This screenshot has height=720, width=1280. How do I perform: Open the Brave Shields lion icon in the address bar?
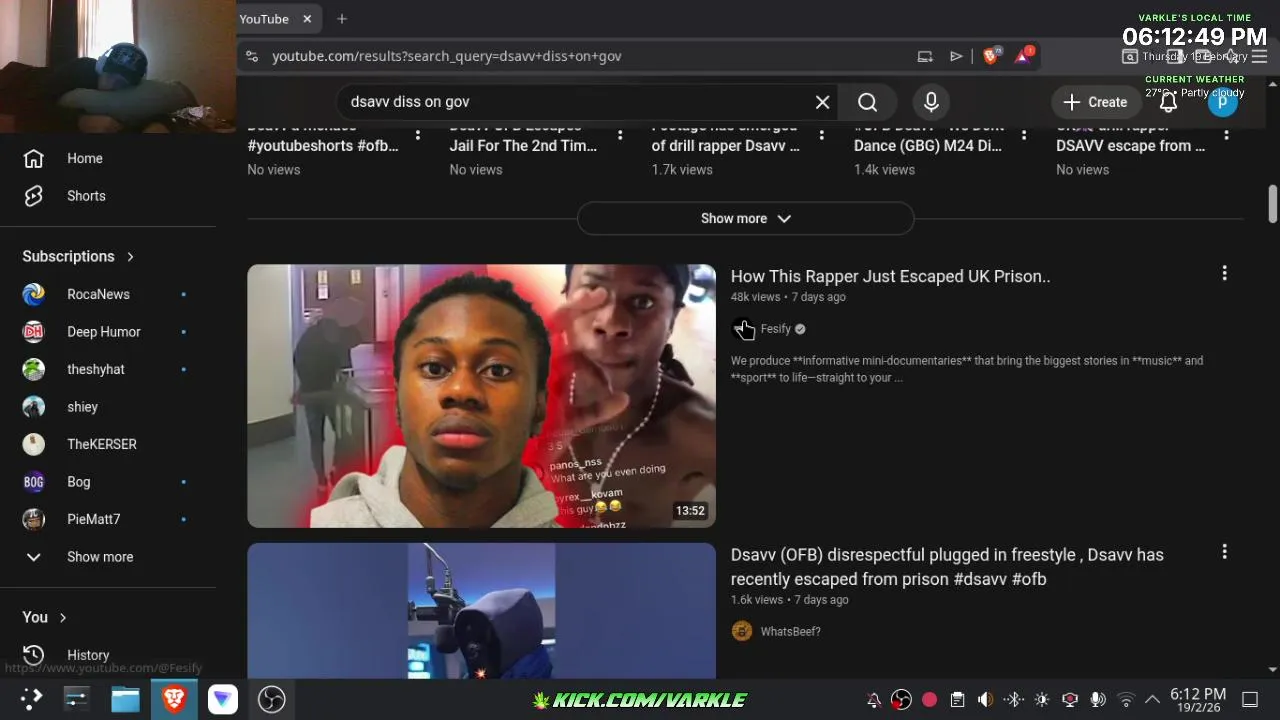point(991,56)
